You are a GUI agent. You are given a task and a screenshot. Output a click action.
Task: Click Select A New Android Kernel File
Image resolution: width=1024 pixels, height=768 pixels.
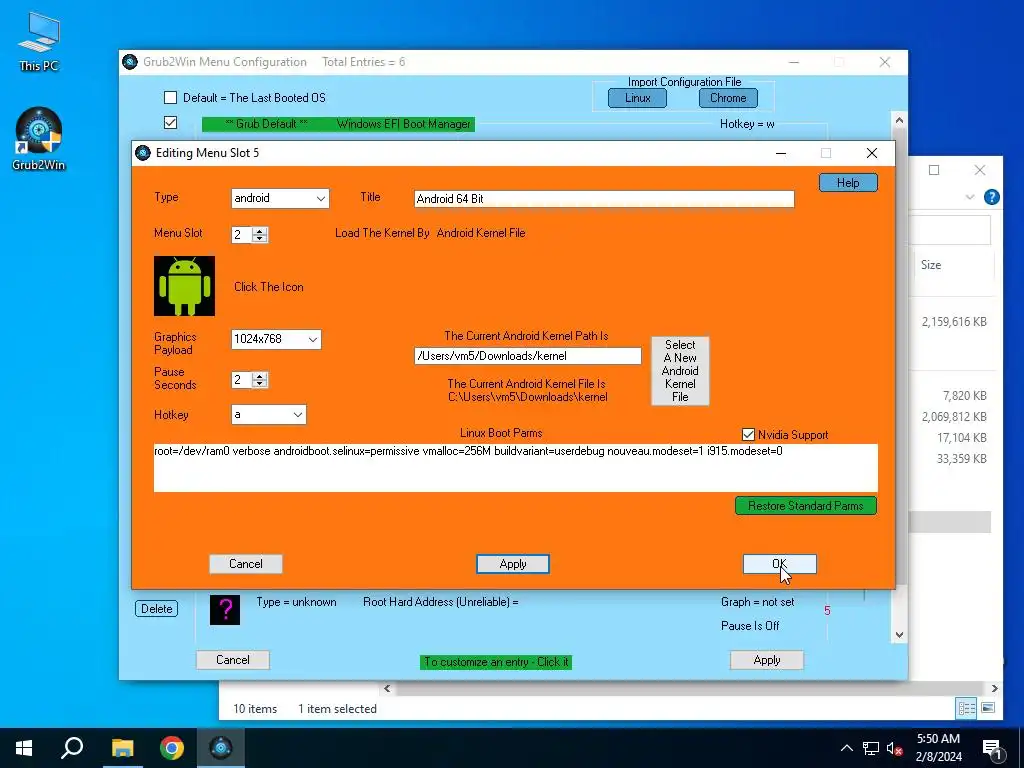680,371
